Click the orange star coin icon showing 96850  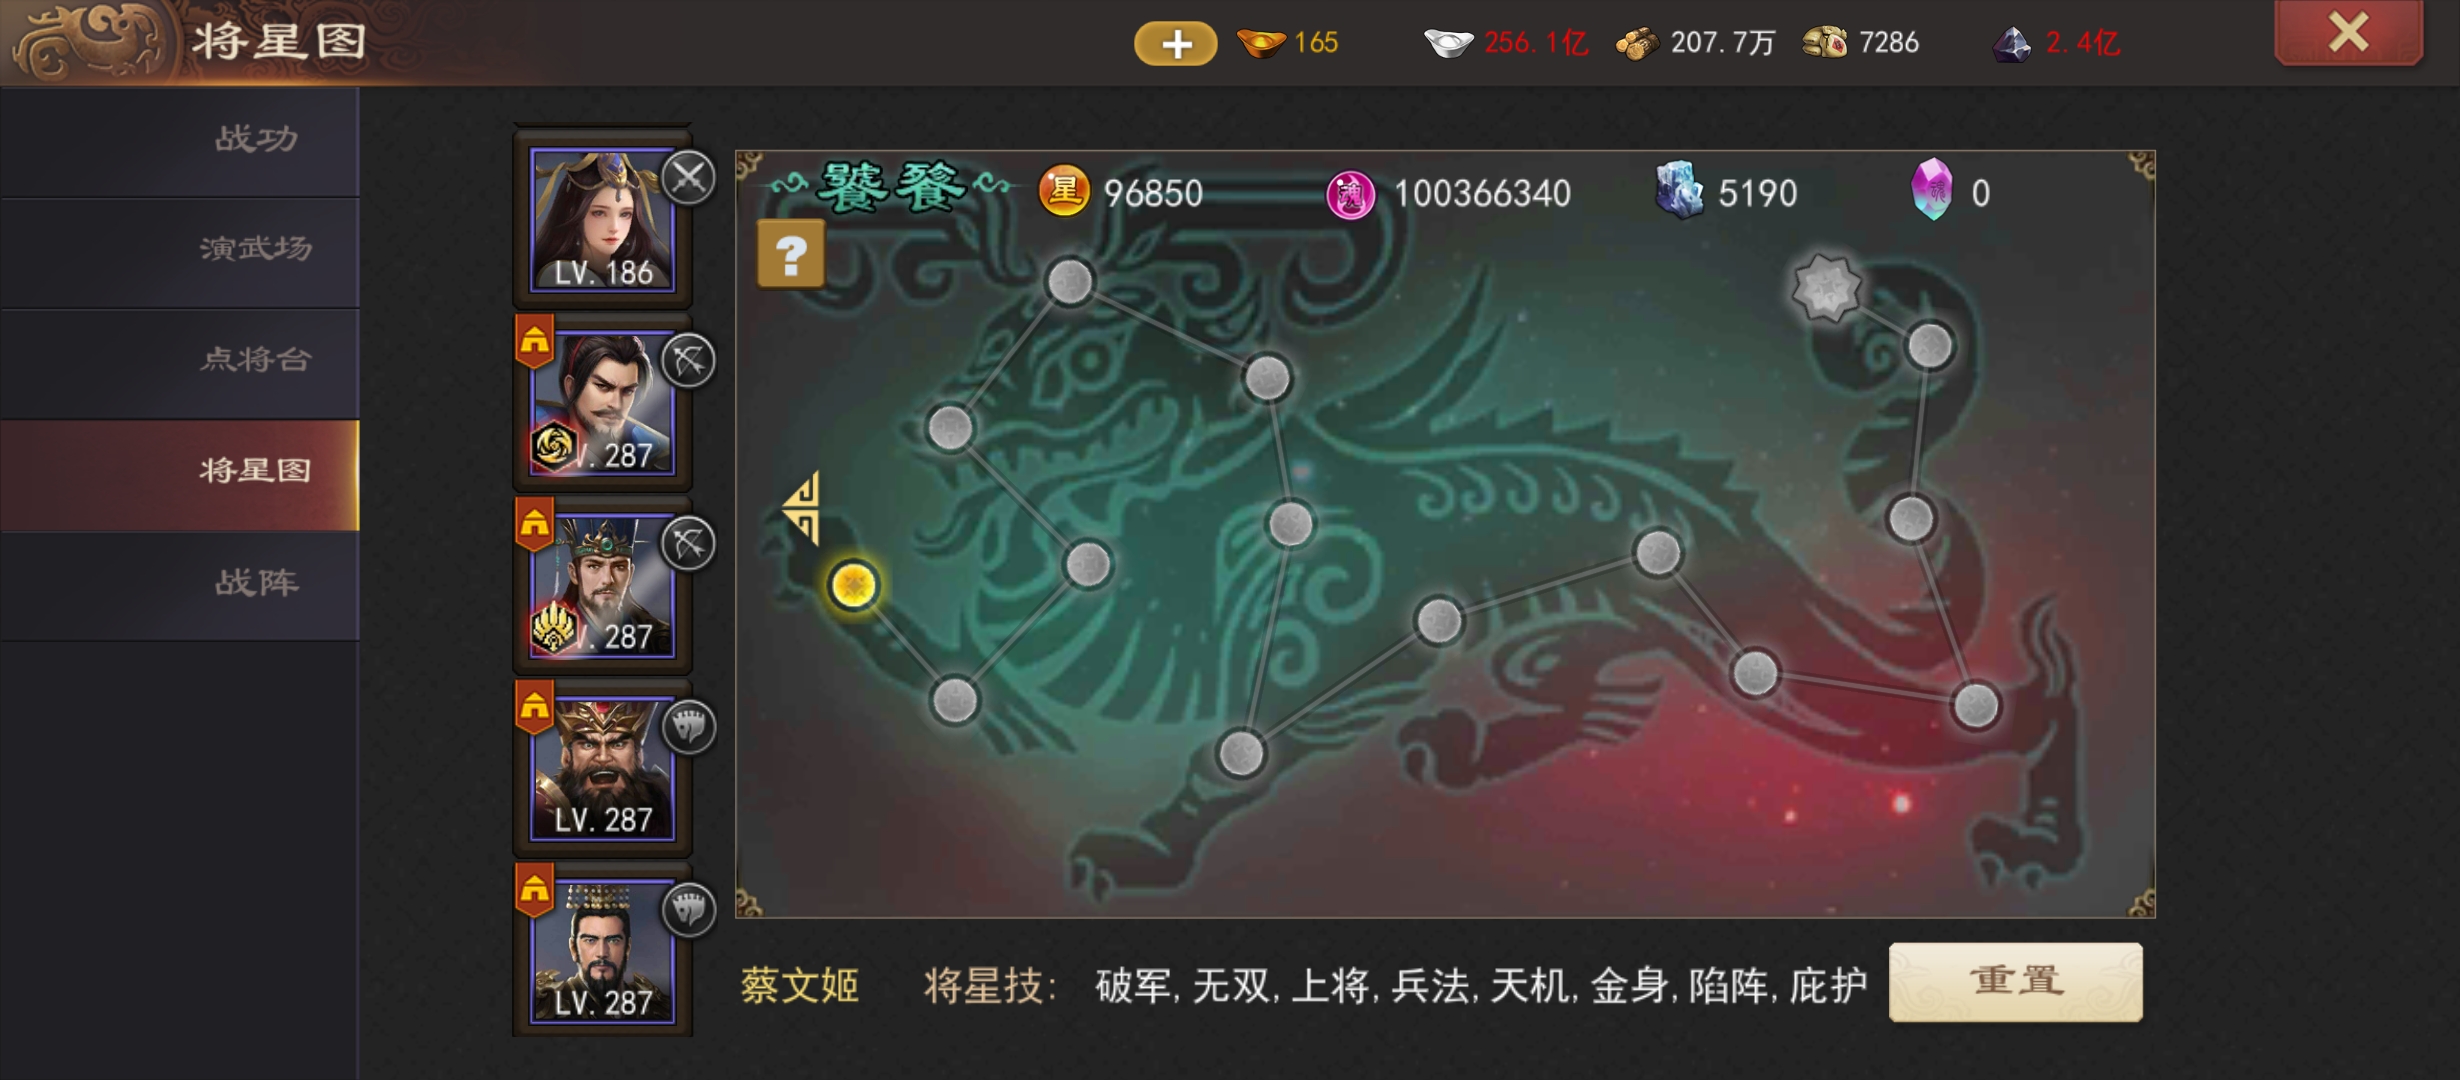point(1064,191)
